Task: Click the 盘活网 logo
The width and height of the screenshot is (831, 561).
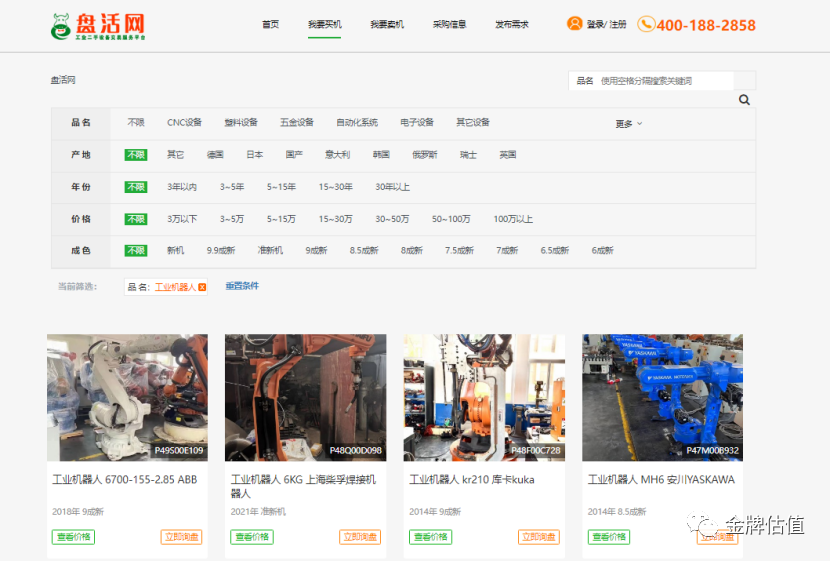Action: (x=98, y=25)
